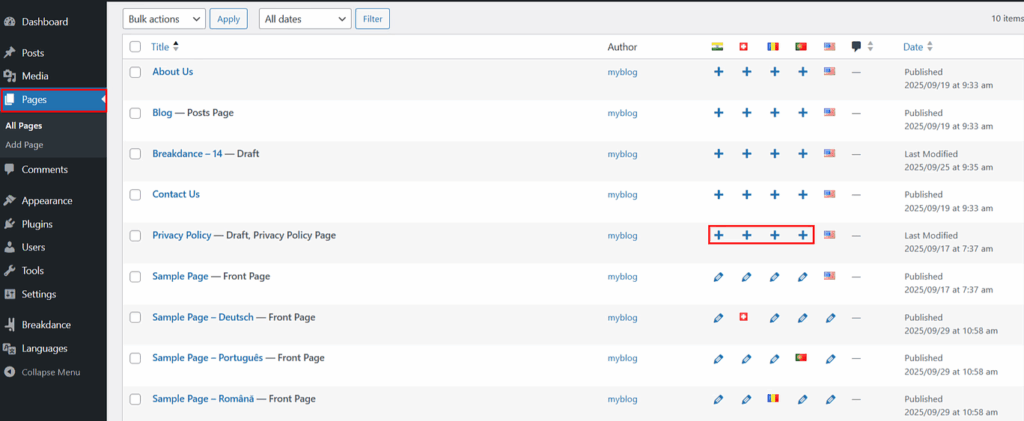Select the Privacy Policy row checkbox

pos(135,236)
